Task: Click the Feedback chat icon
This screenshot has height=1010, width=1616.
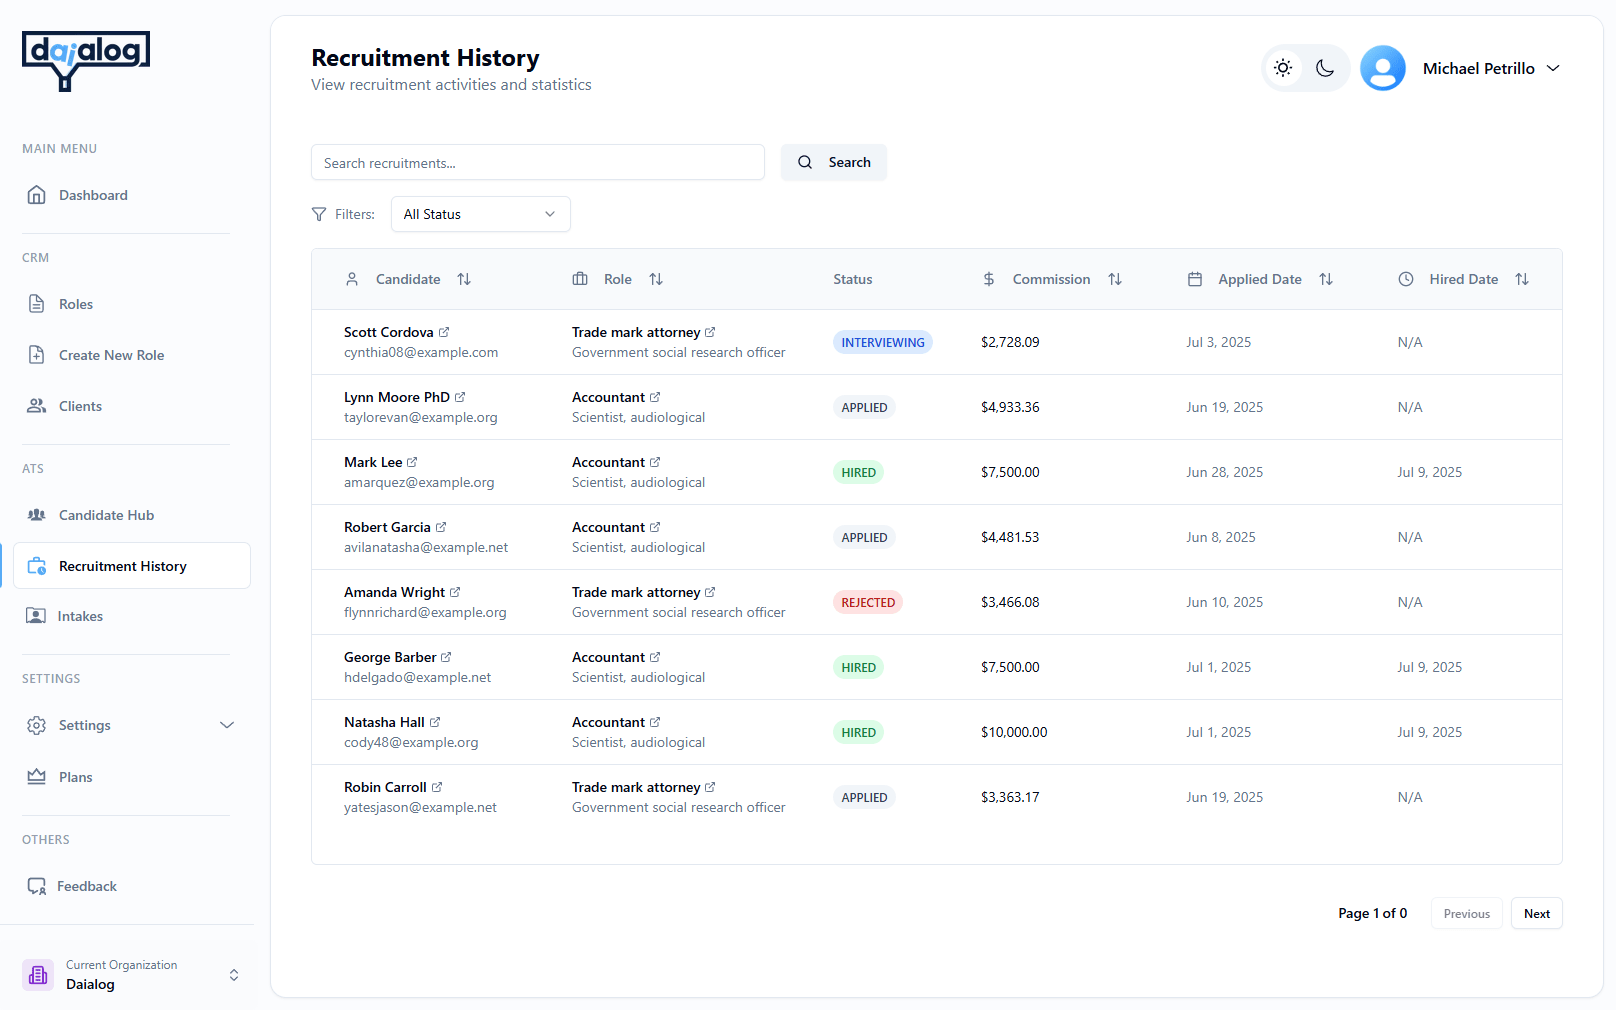Action: coord(36,886)
